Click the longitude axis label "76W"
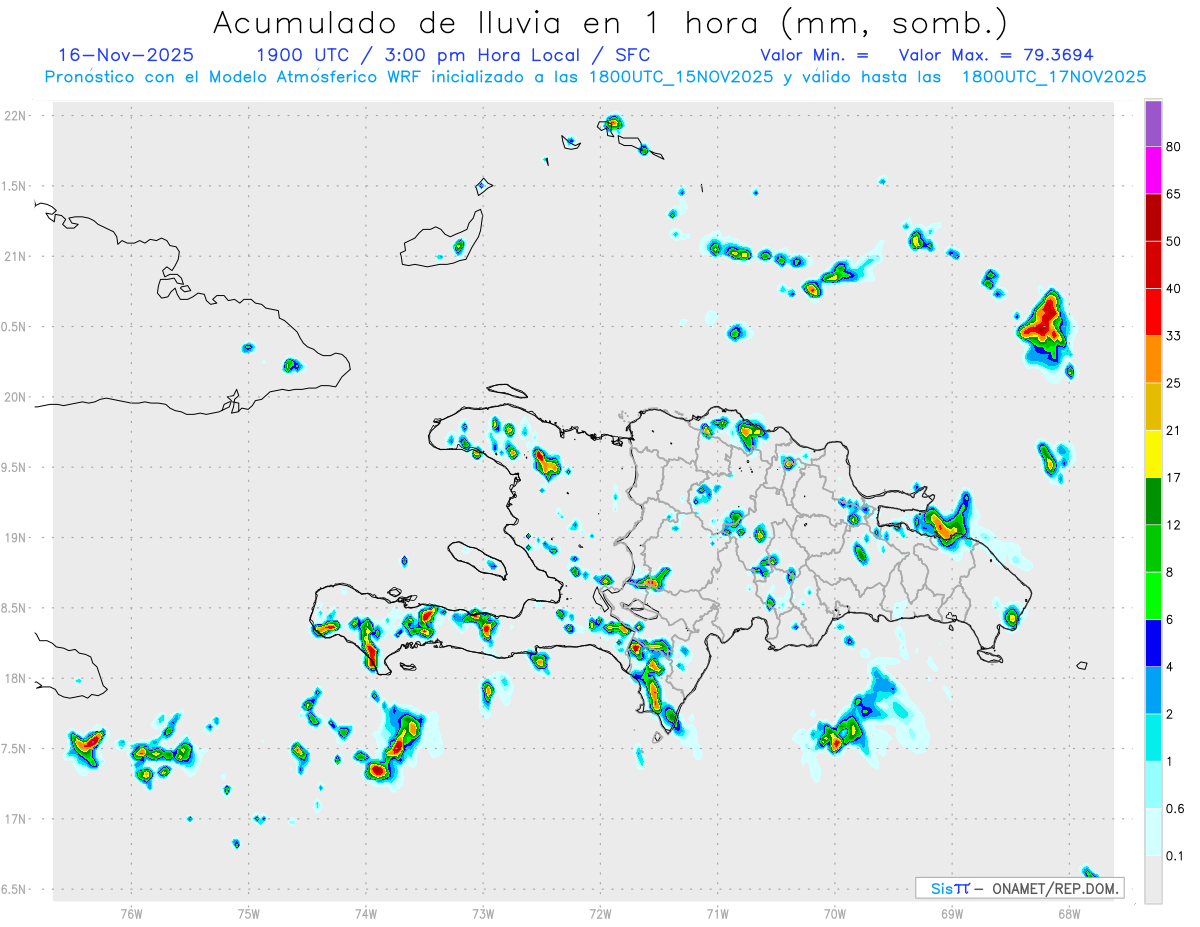 coord(131,913)
